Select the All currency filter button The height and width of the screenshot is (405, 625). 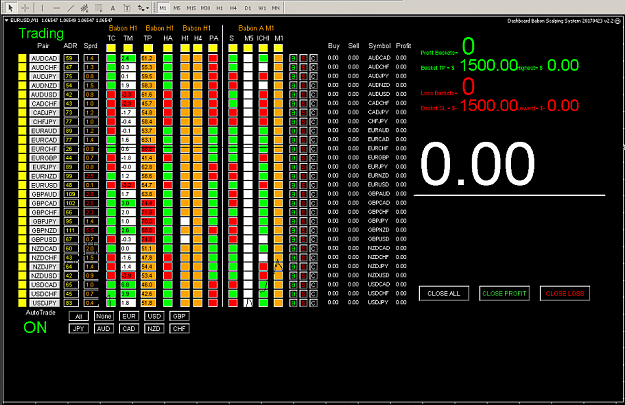[x=79, y=317]
